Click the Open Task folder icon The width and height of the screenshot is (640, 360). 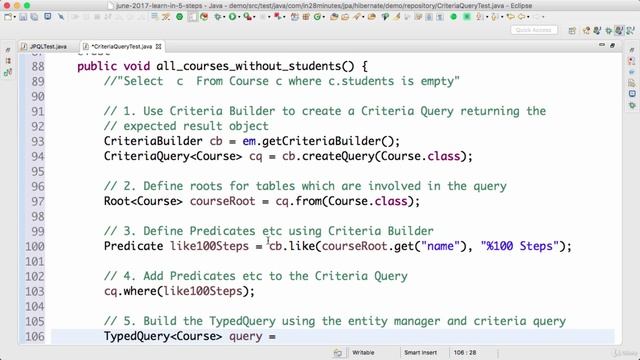pos(345,17)
